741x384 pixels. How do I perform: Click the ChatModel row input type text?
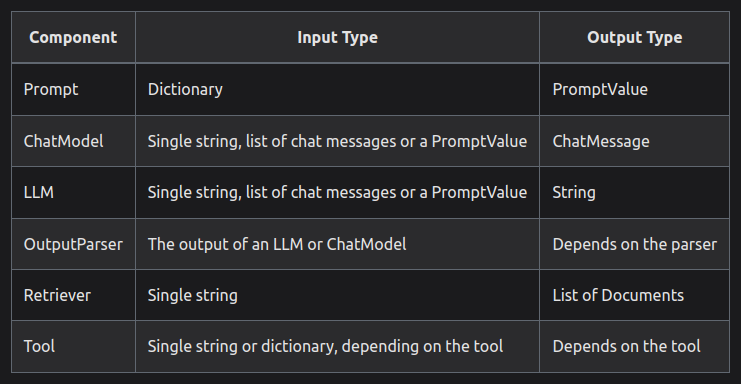click(x=337, y=141)
